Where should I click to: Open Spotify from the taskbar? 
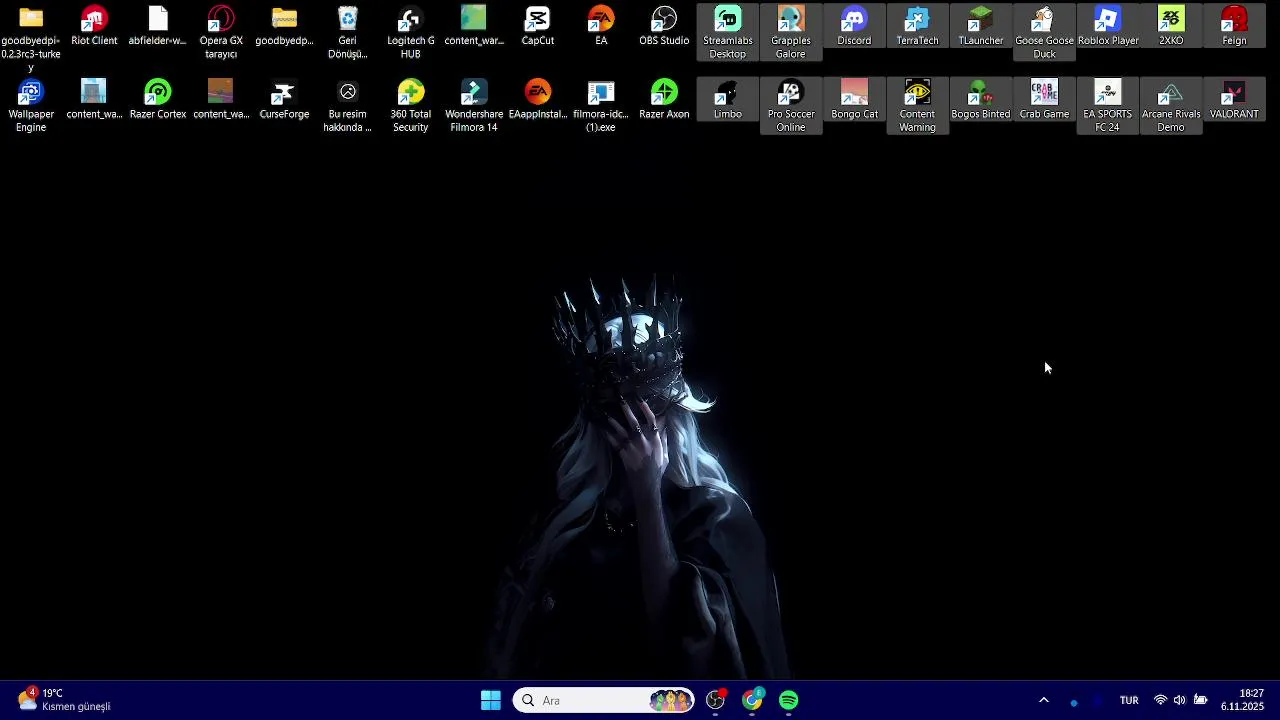(789, 700)
